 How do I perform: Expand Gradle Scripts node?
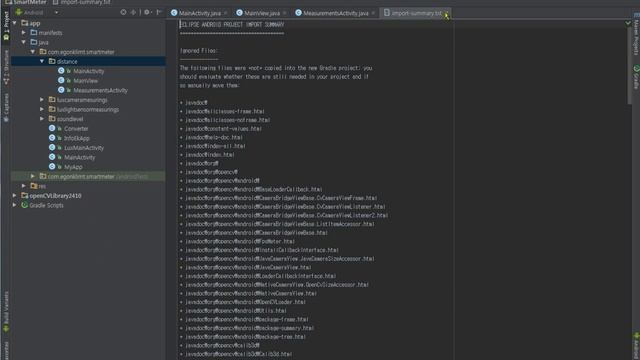pos(15,205)
